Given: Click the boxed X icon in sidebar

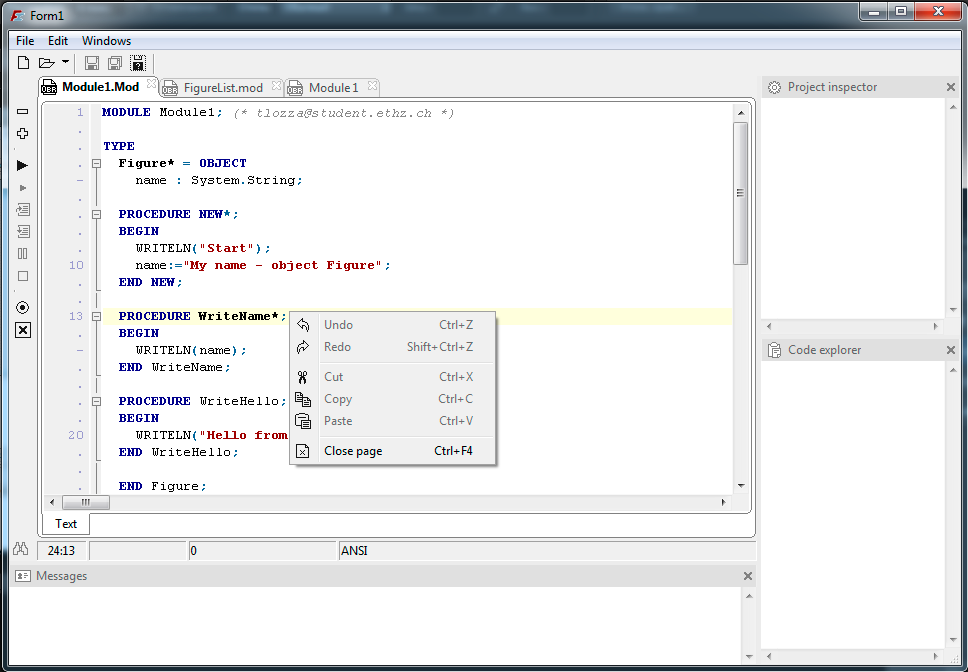Looking at the screenshot, I should 23,330.
